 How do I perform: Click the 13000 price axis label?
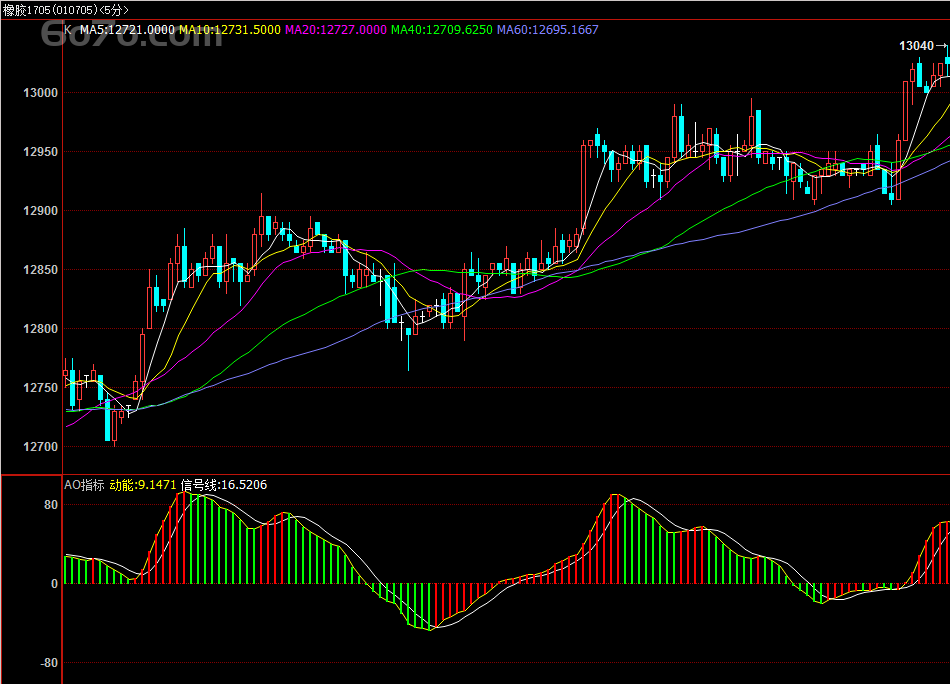click(x=41, y=93)
